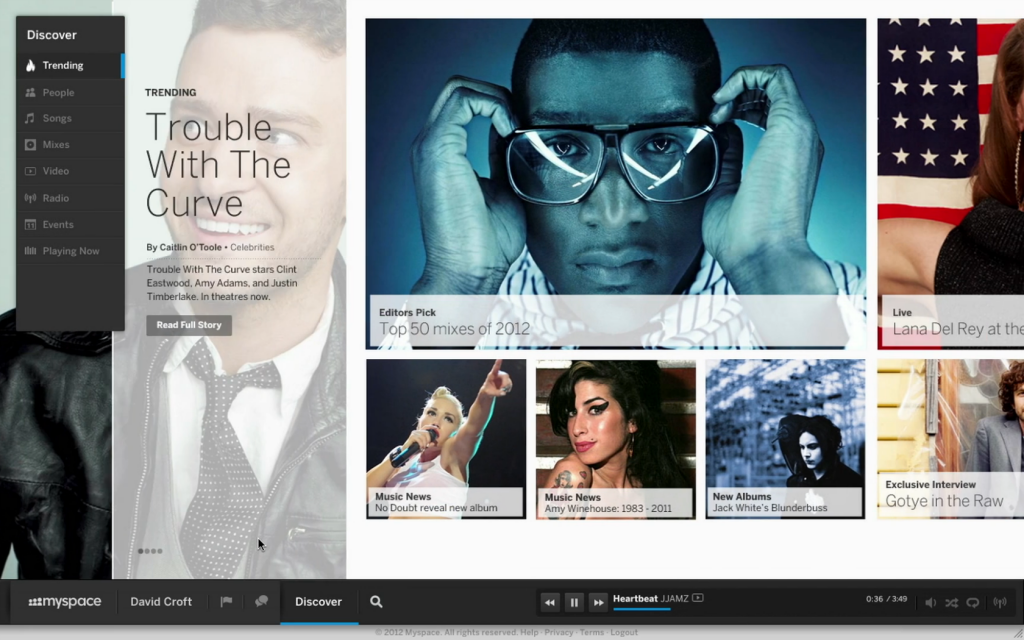Skip to the next track
Viewport: 1024px width, 640px height.
pyautogui.click(x=598, y=602)
